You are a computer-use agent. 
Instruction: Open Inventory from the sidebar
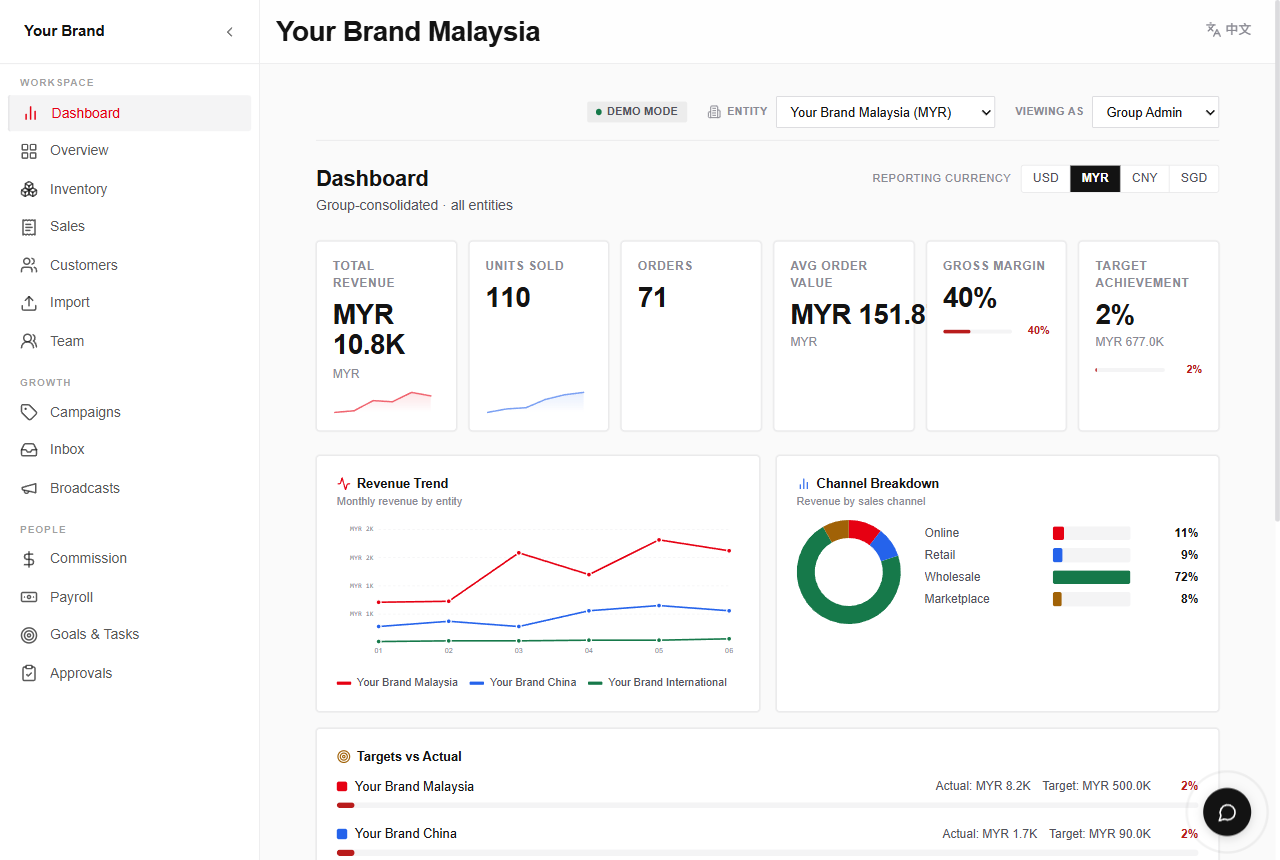[x=129, y=189]
